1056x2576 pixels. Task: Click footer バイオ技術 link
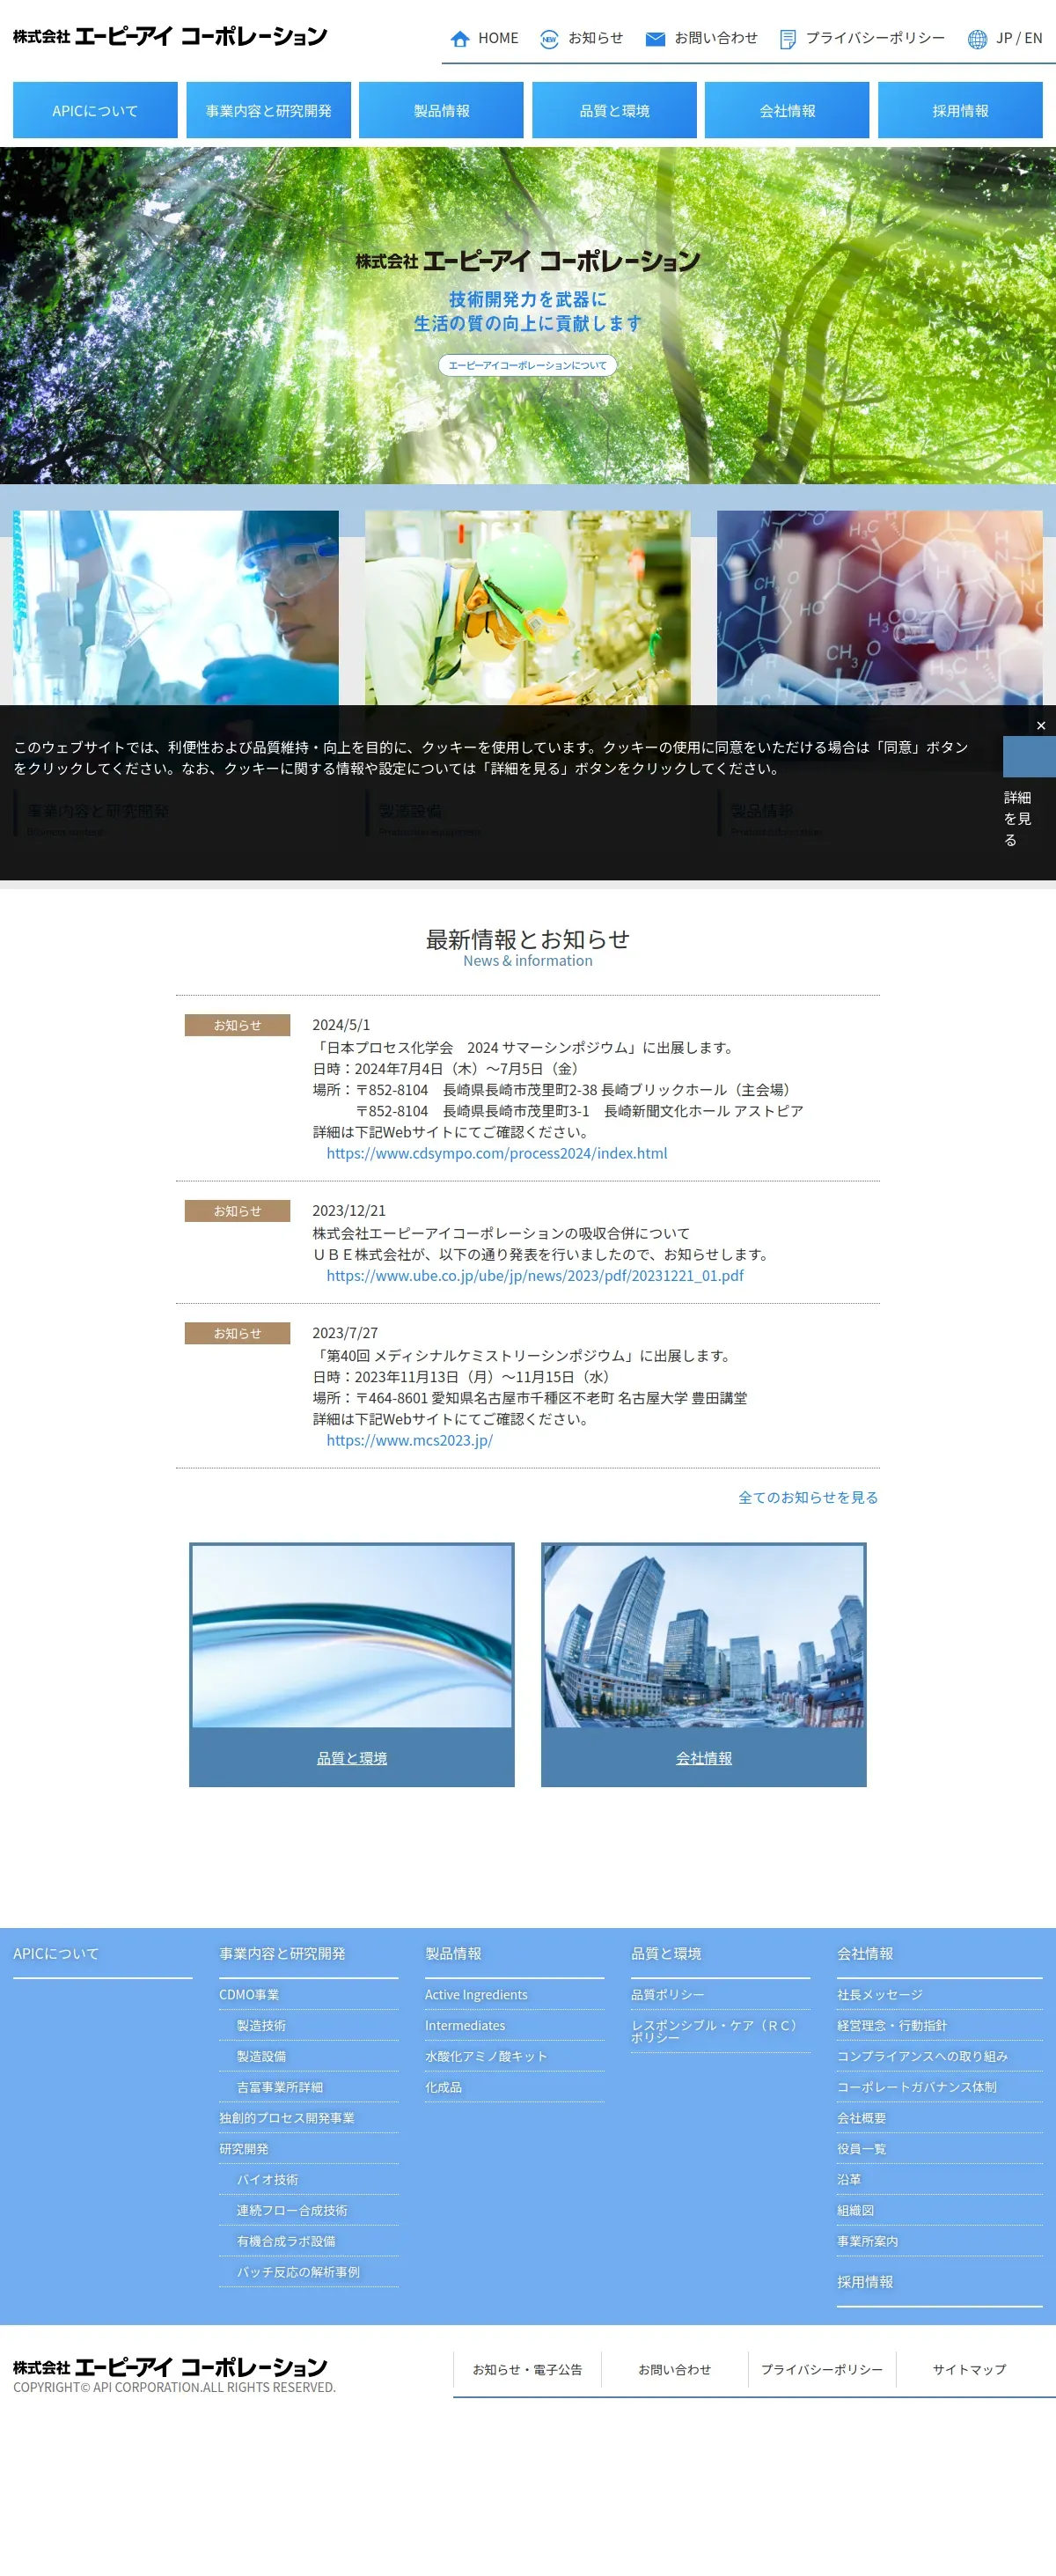(x=267, y=2180)
